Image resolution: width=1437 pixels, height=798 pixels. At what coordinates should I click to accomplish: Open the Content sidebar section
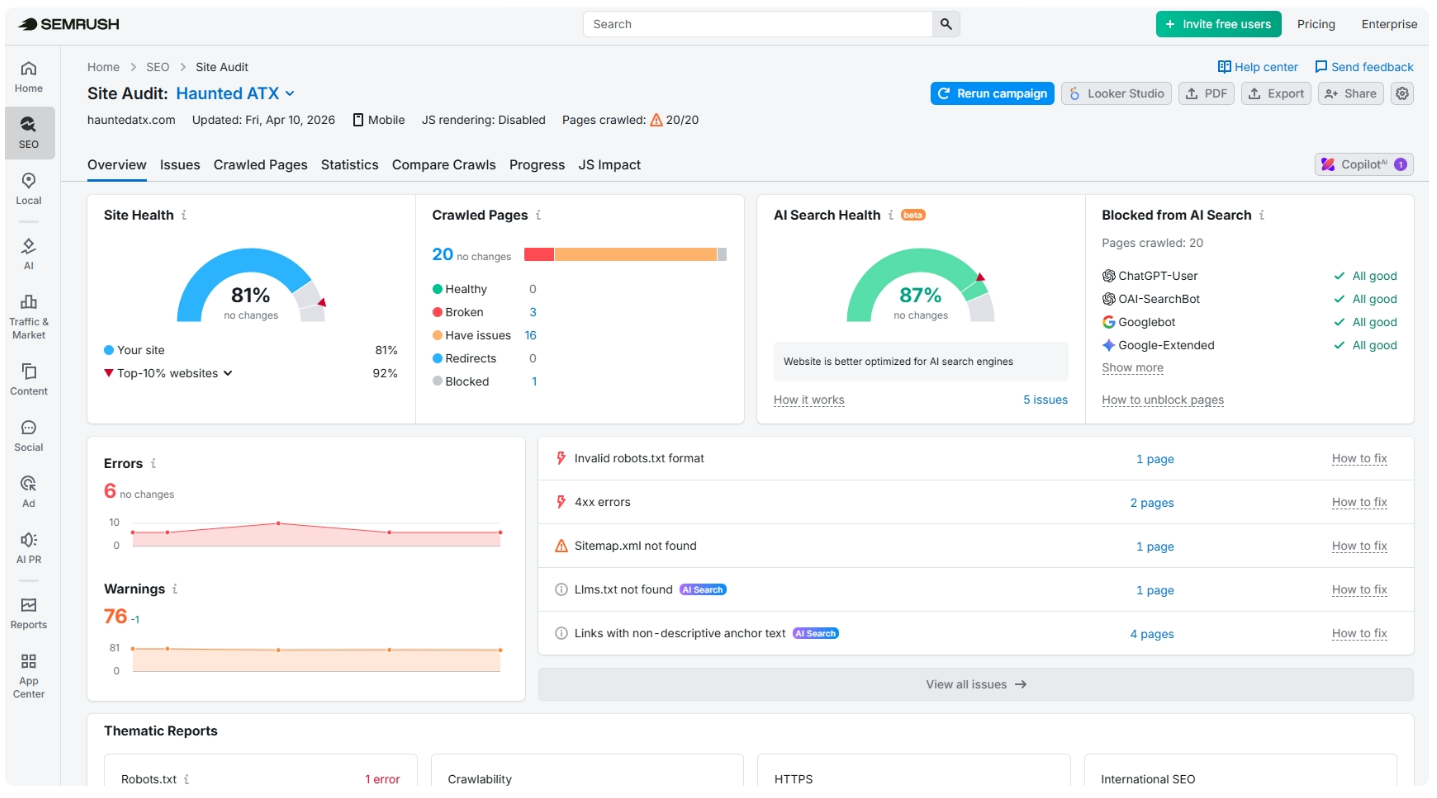(29, 380)
